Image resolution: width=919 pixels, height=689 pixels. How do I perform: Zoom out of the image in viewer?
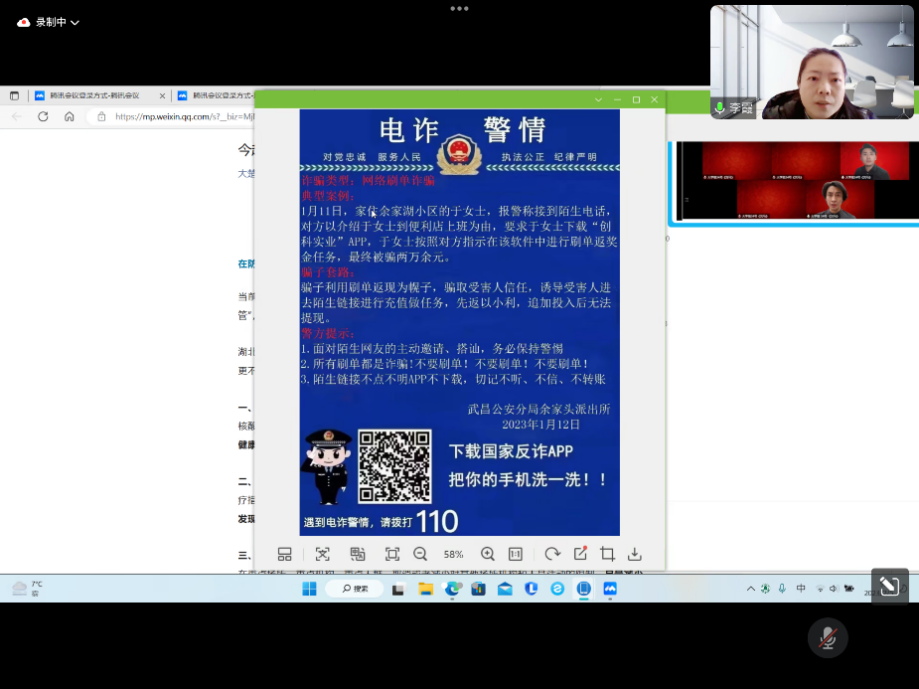tap(420, 554)
